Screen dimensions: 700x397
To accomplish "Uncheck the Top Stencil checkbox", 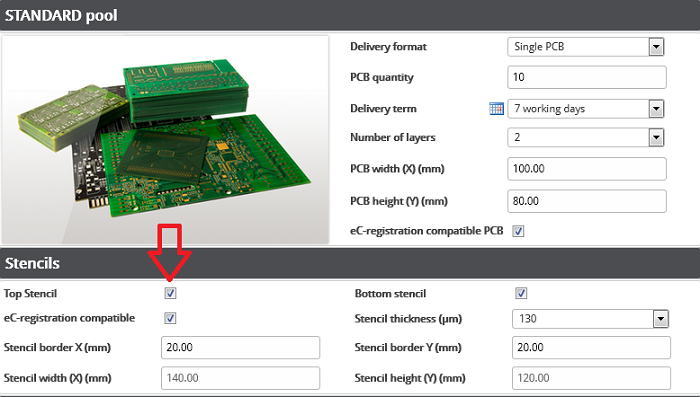I will (x=171, y=293).
